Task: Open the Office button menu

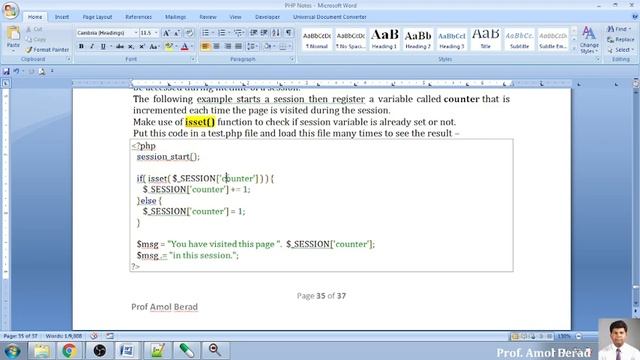Action: tap(10, 10)
